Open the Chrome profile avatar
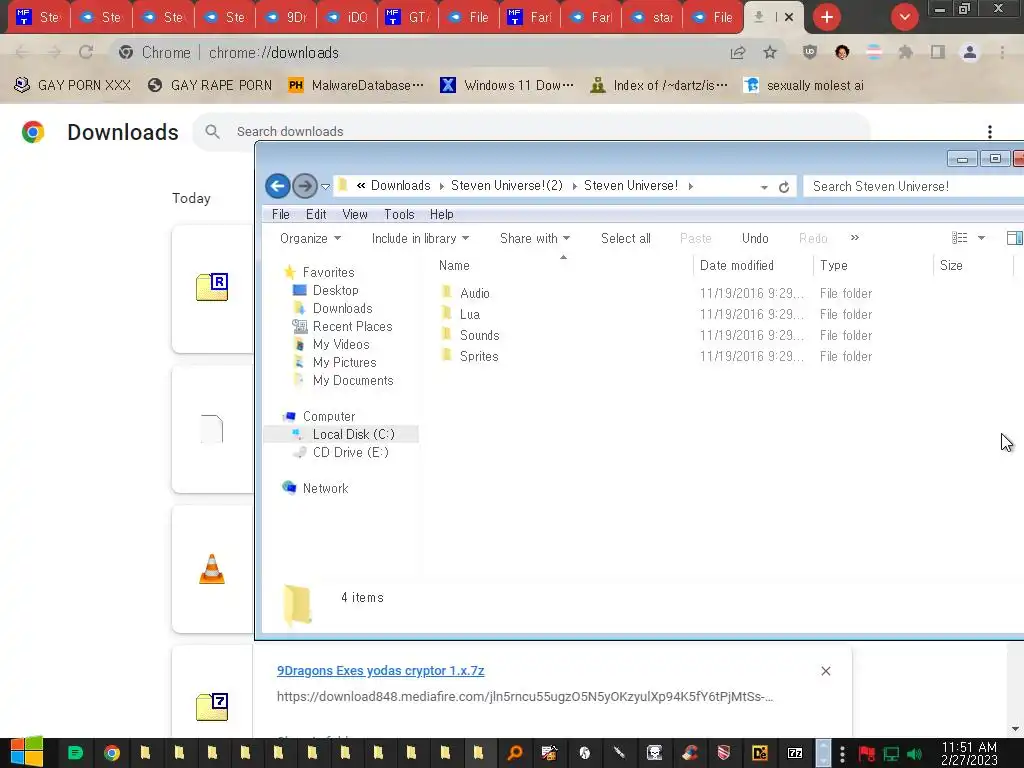1024x768 pixels. coord(970,52)
